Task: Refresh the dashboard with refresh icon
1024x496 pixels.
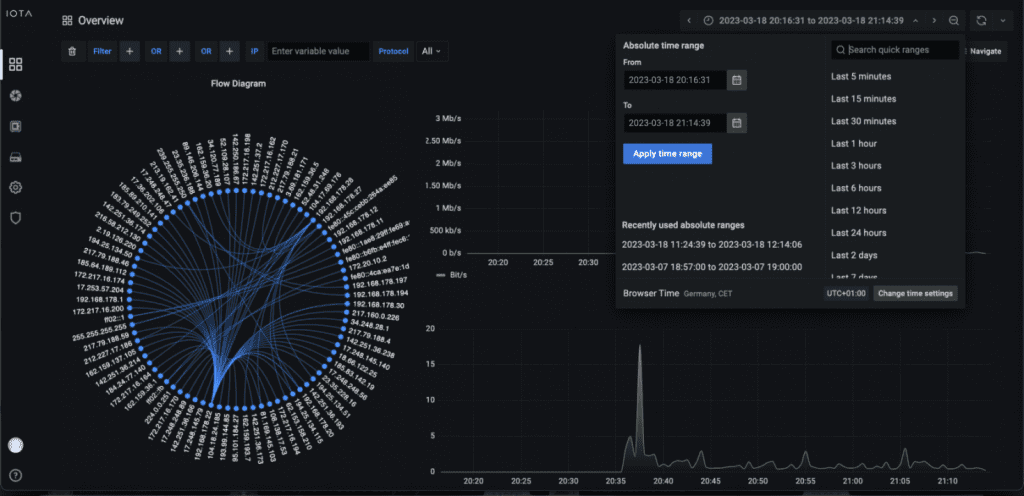Action: [981, 20]
